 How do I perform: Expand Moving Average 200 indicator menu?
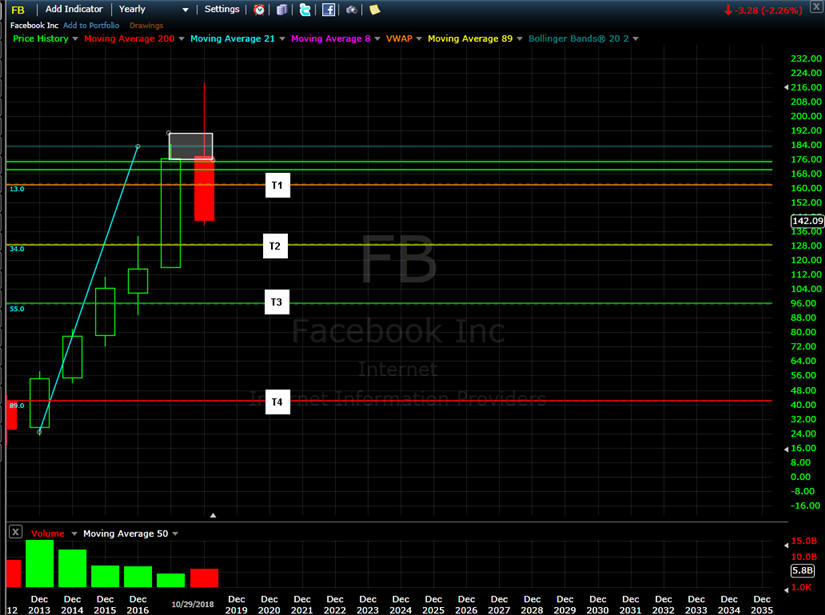click(x=182, y=39)
